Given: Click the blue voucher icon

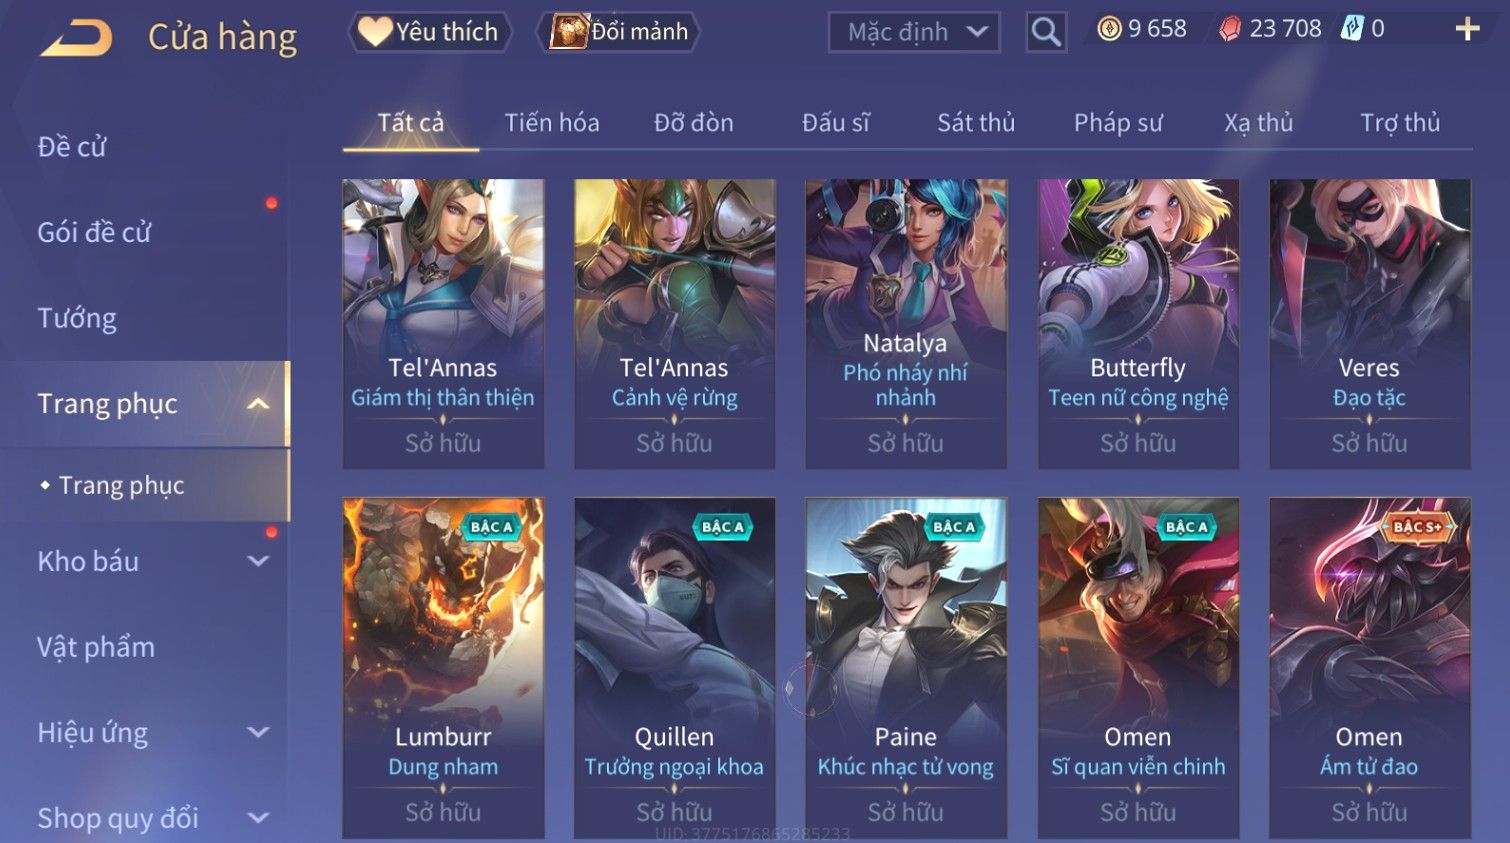Looking at the screenshot, I should (1352, 28).
